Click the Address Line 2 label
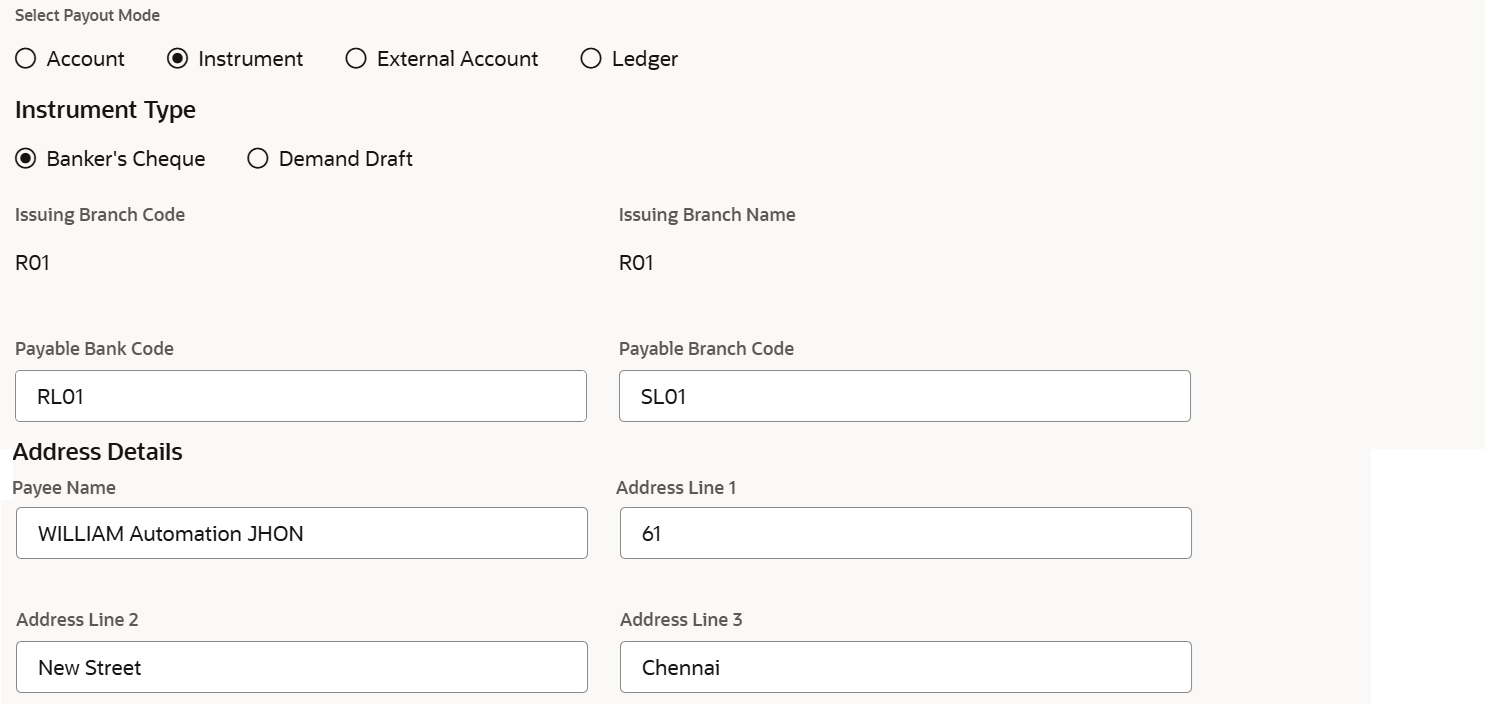 pos(77,620)
